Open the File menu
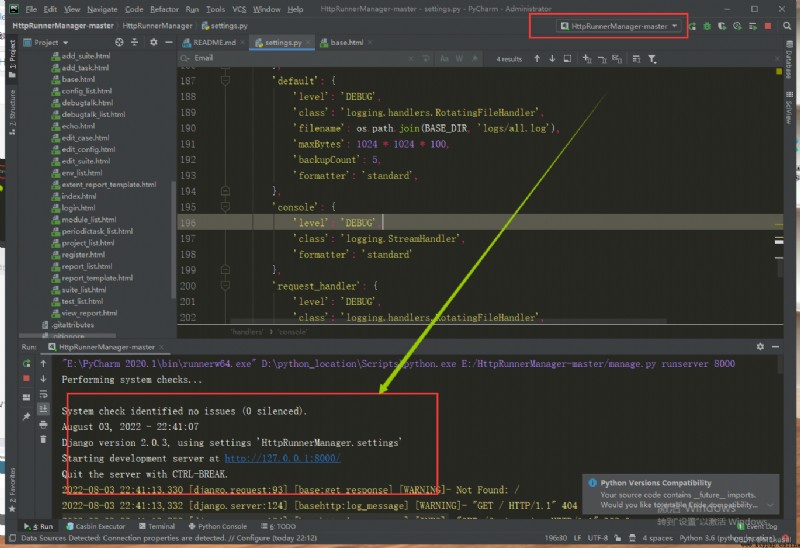 [31, 9]
